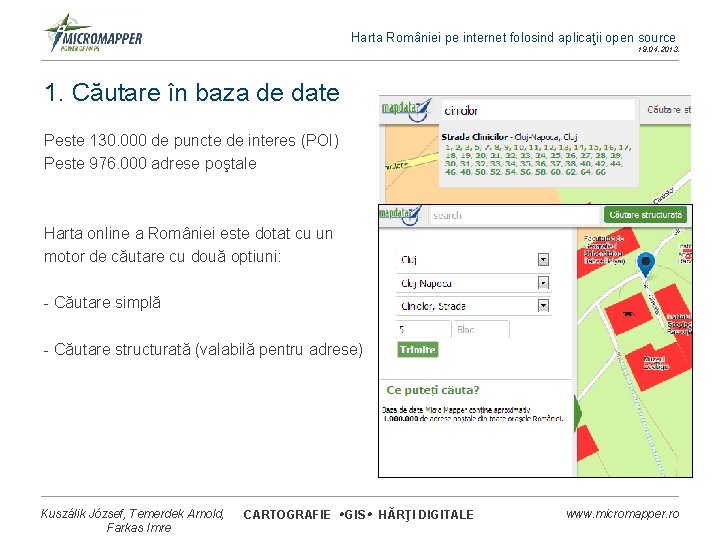
Task: Click the green panel collapse arrow beside the map
Action: 578,413
